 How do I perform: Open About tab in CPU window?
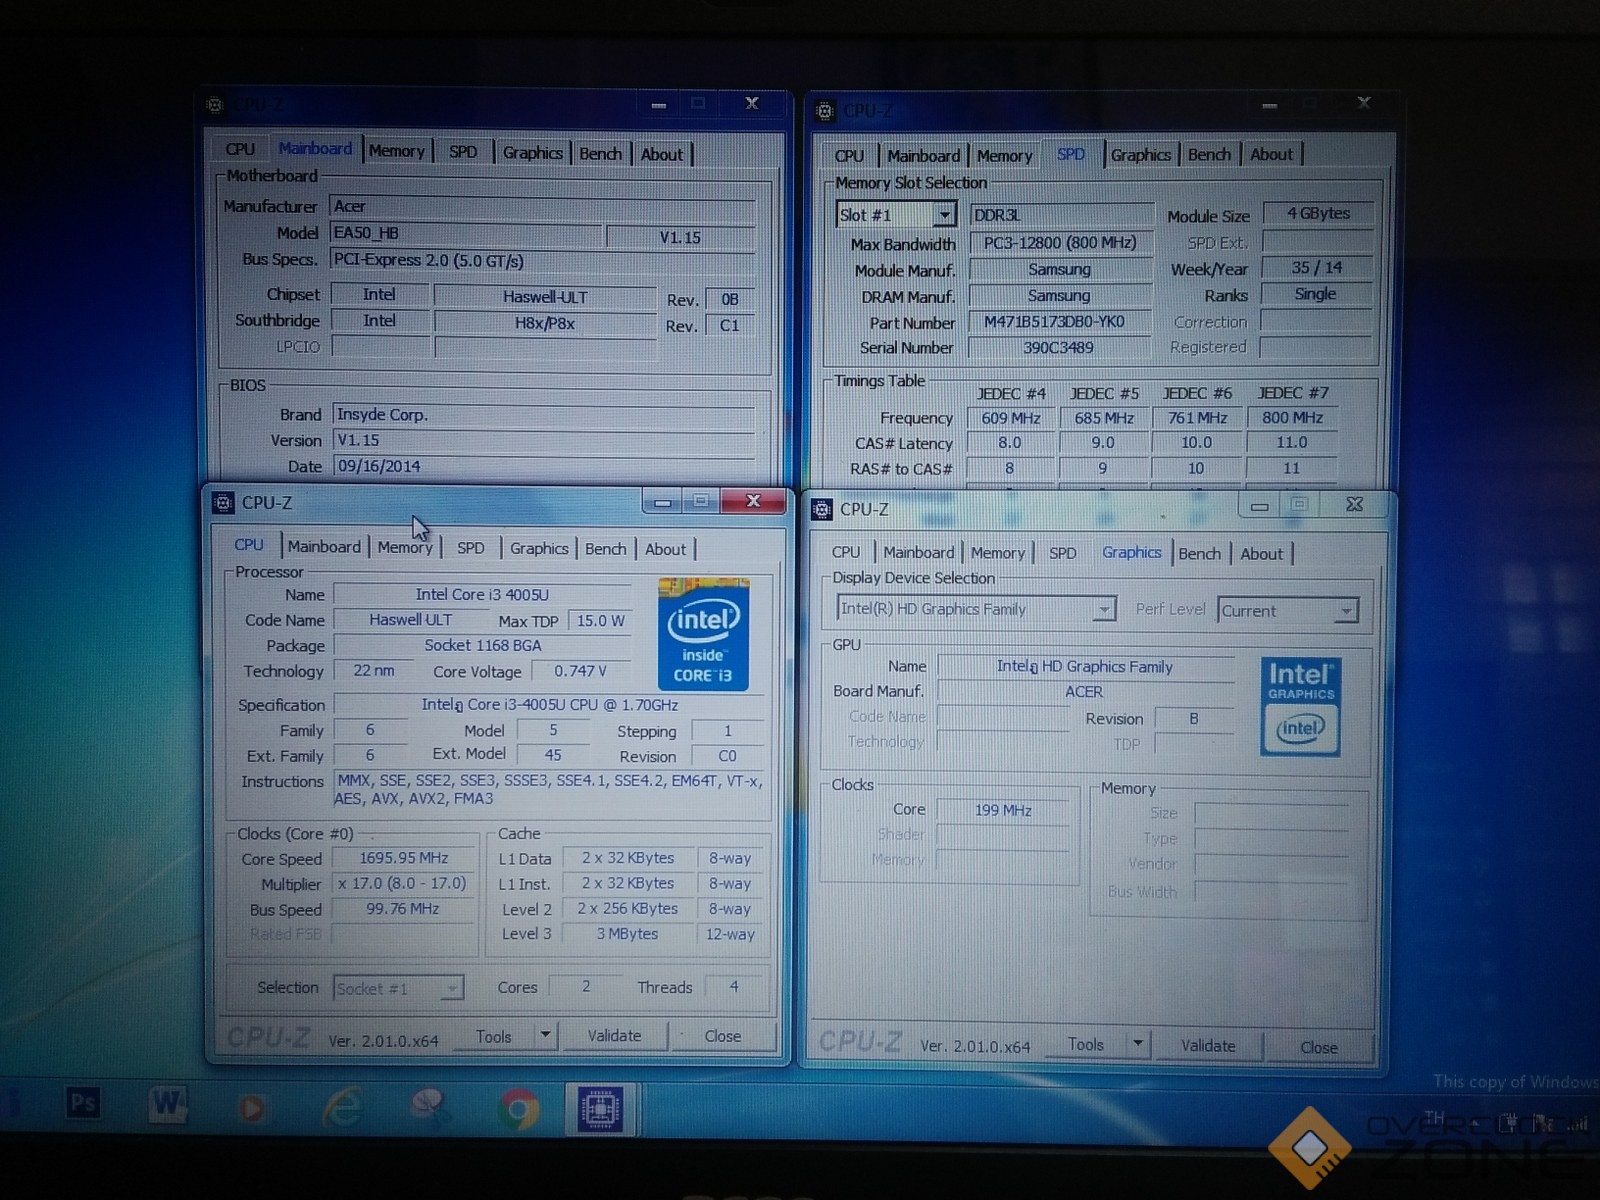click(665, 549)
